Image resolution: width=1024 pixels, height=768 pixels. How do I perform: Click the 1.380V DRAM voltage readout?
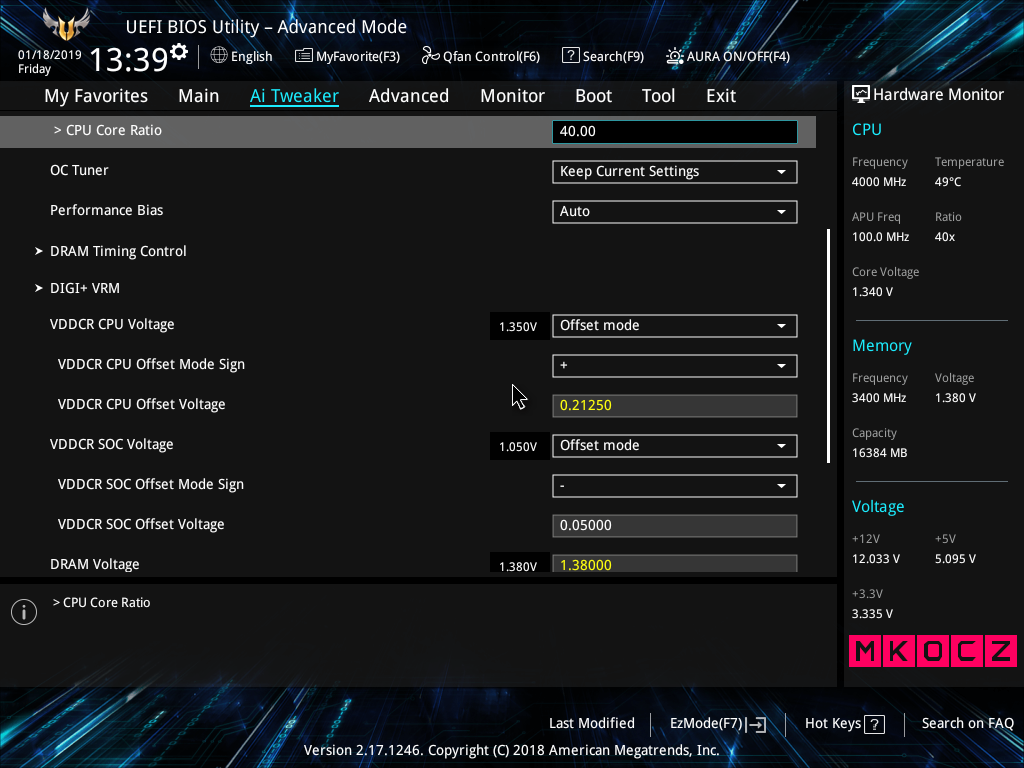(518, 566)
